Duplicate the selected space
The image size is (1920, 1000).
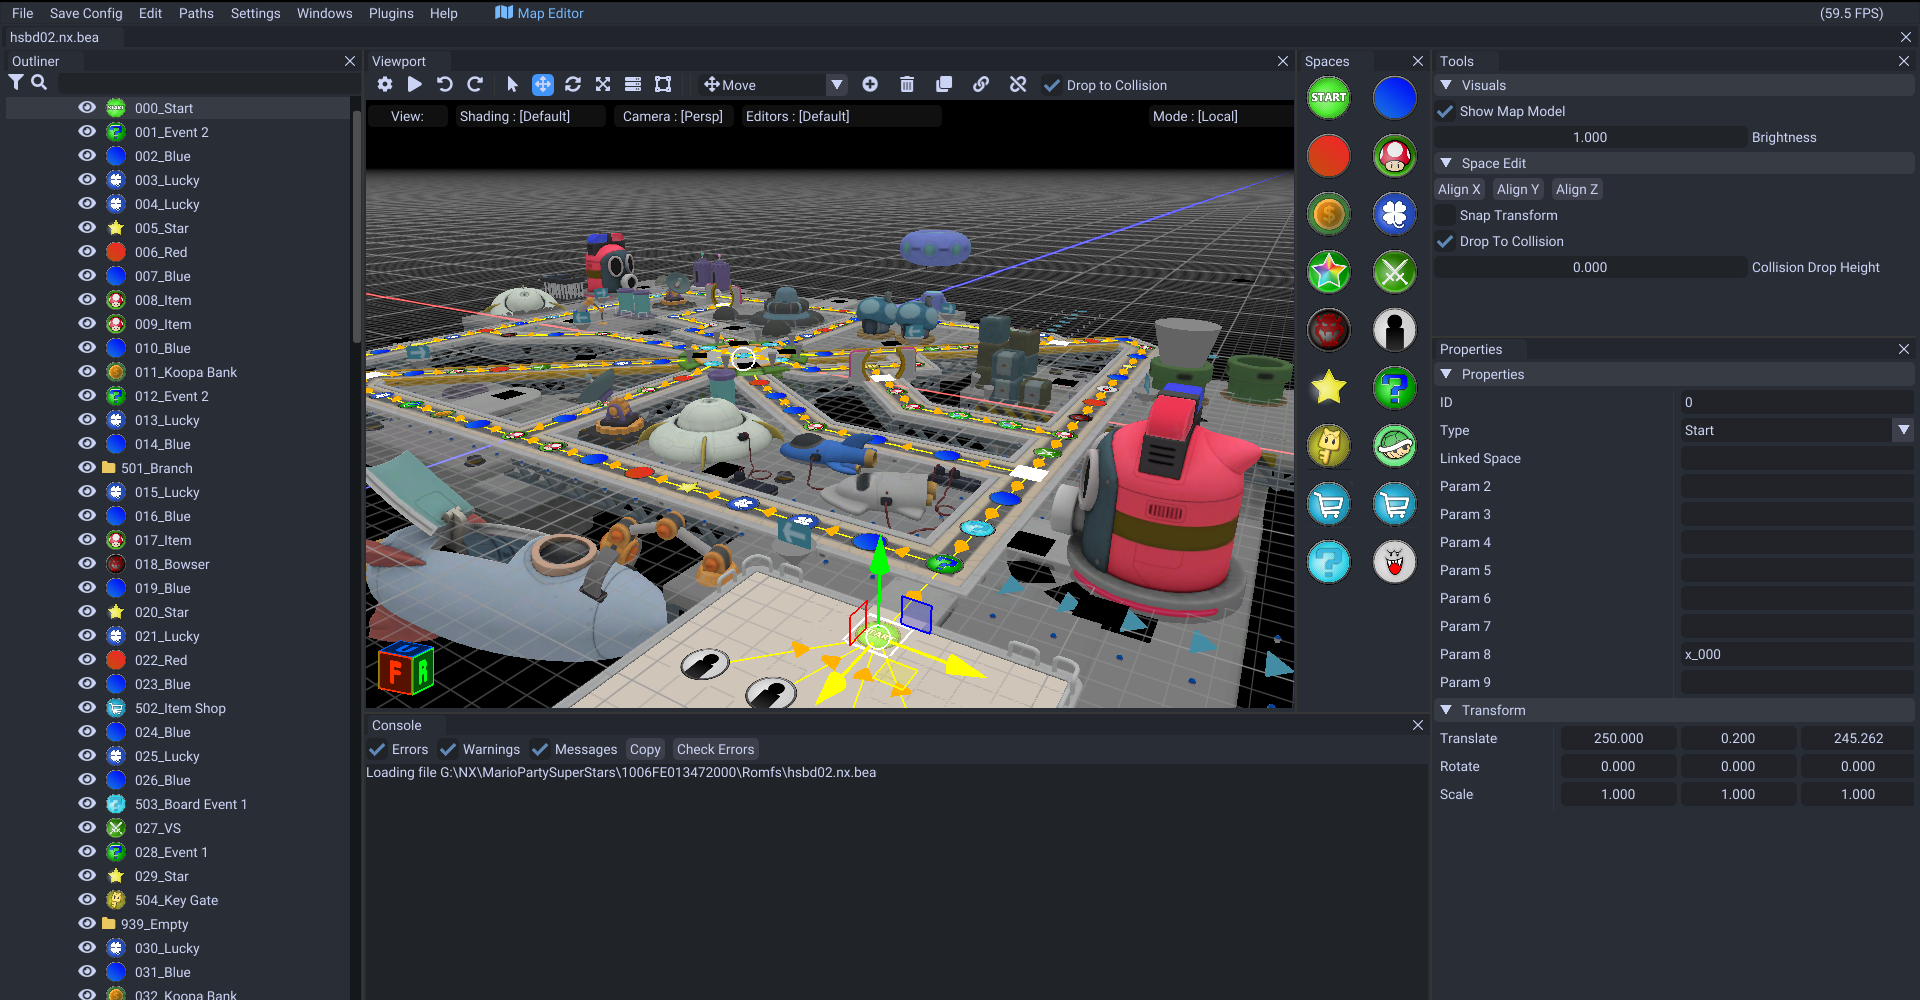944,85
